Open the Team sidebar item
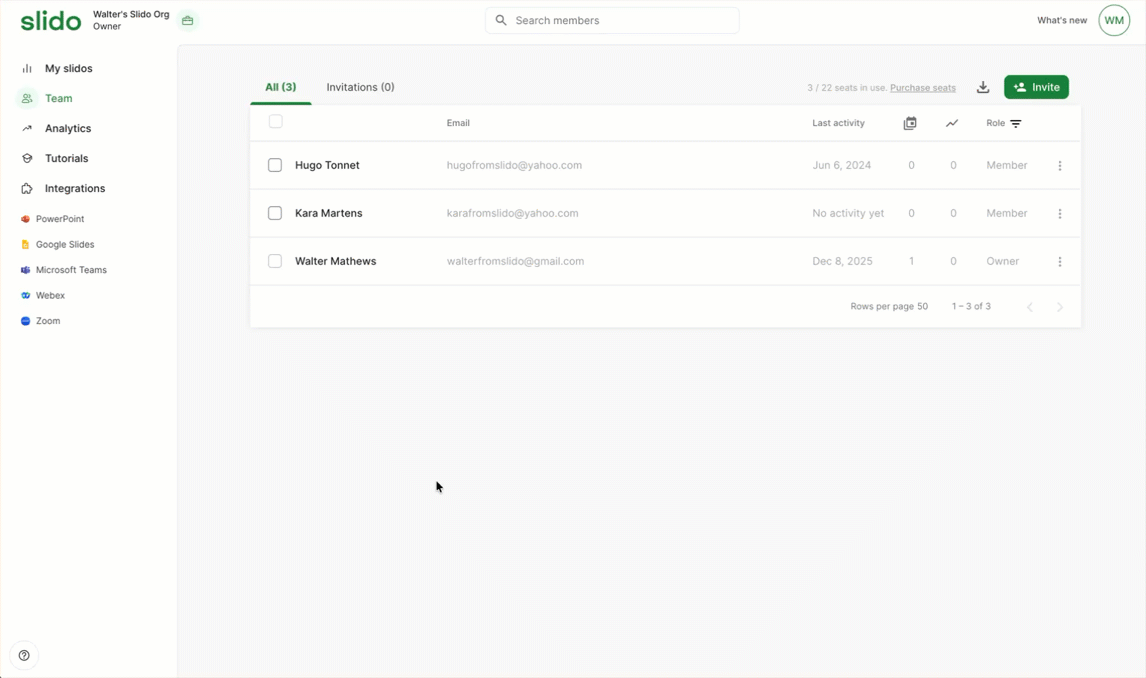Image resolution: width=1146 pixels, height=678 pixels. pyautogui.click(x=58, y=99)
